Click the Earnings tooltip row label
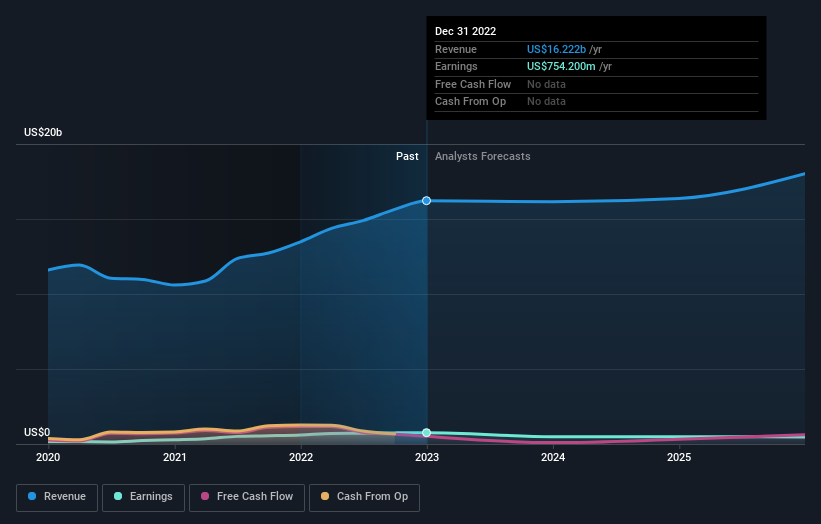Screen dimensions: 821x524 (456, 66)
